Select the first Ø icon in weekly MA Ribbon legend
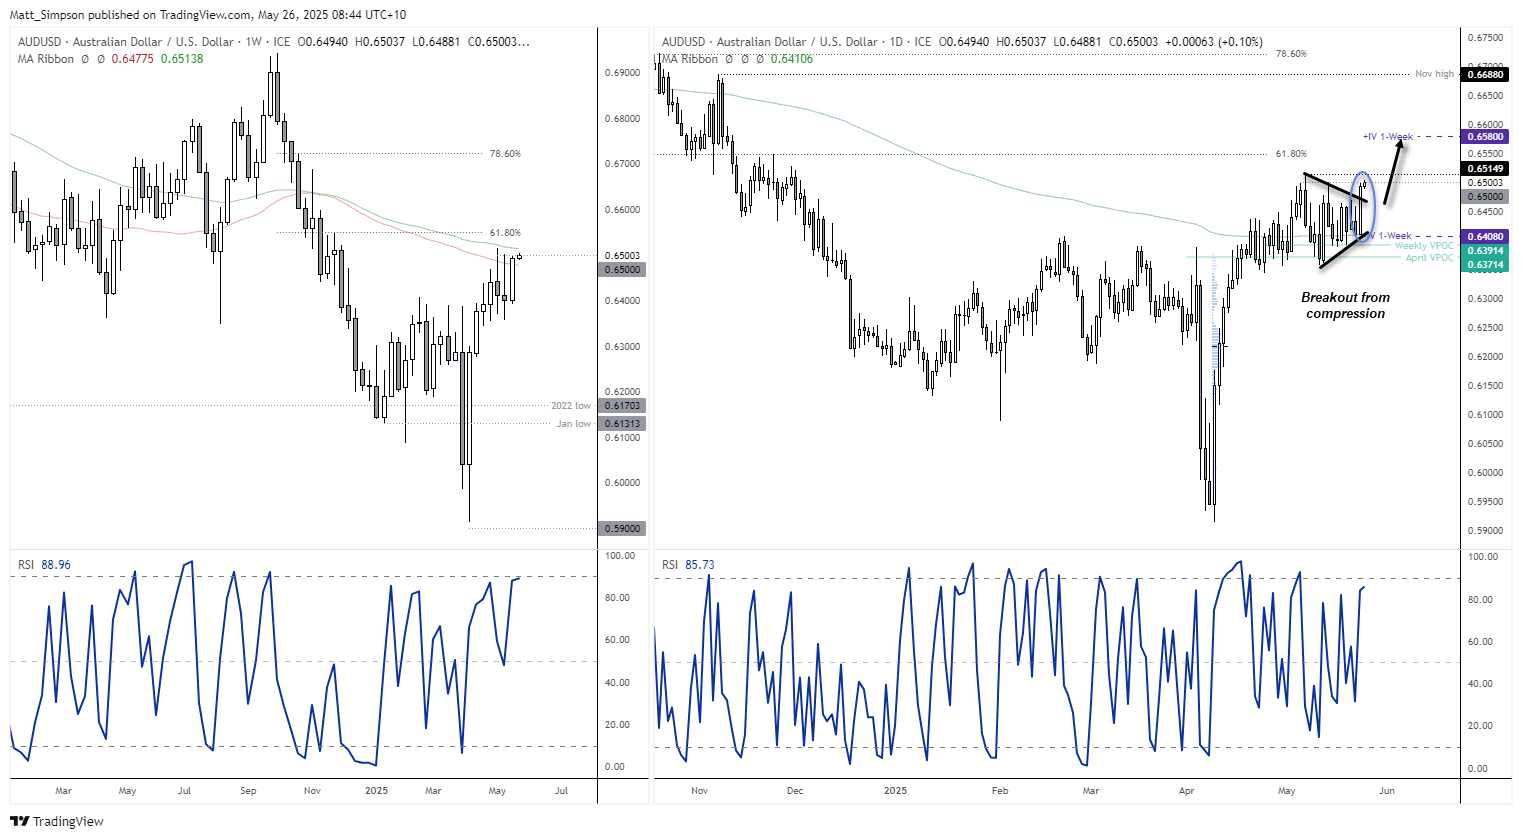The width and height of the screenshot is (1522, 839). (86, 59)
